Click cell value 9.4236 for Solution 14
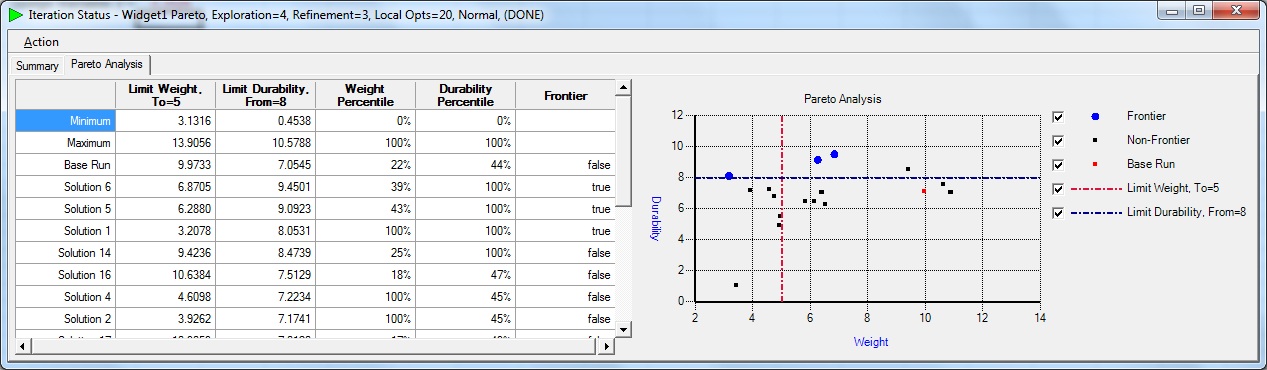 point(165,252)
